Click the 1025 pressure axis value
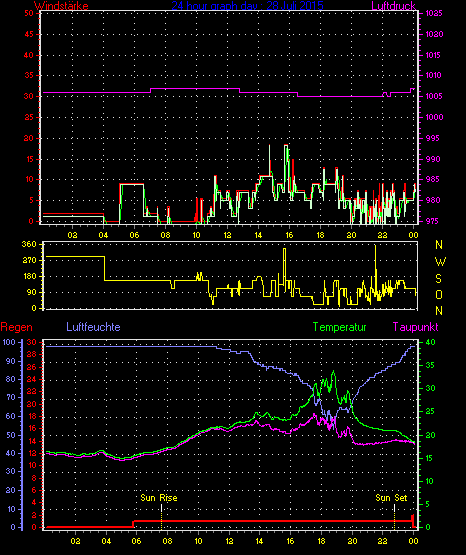The height and width of the screenshot is (555, 466). (x=434, y=13)
